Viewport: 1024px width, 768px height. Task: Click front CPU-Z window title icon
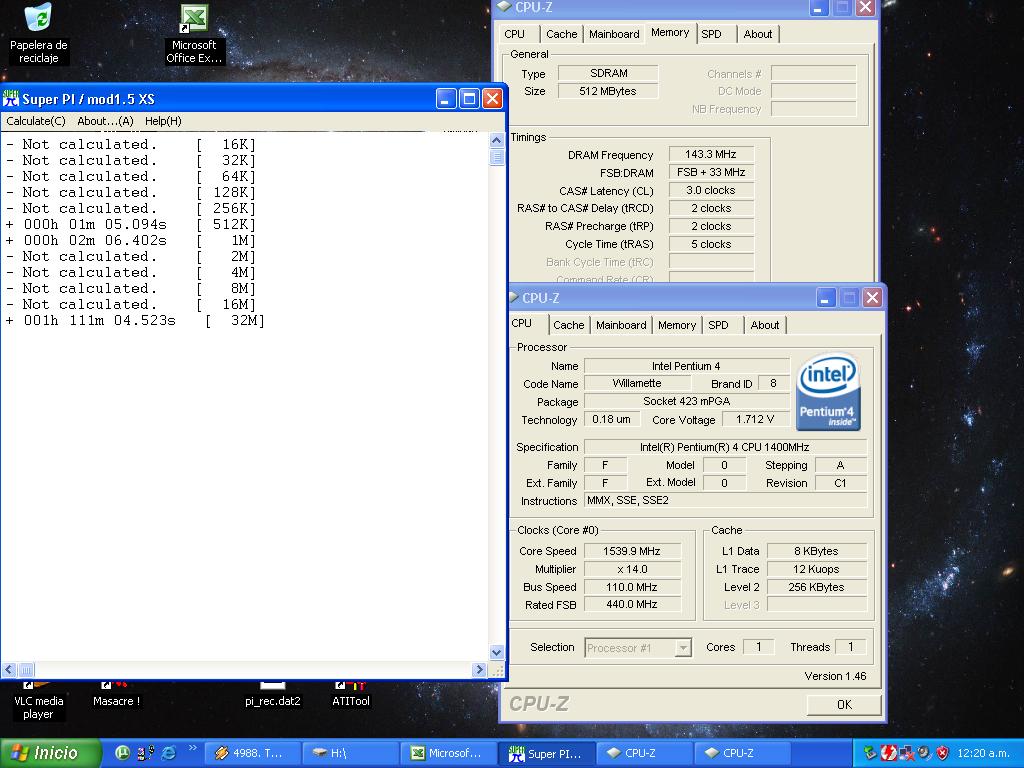513,298
